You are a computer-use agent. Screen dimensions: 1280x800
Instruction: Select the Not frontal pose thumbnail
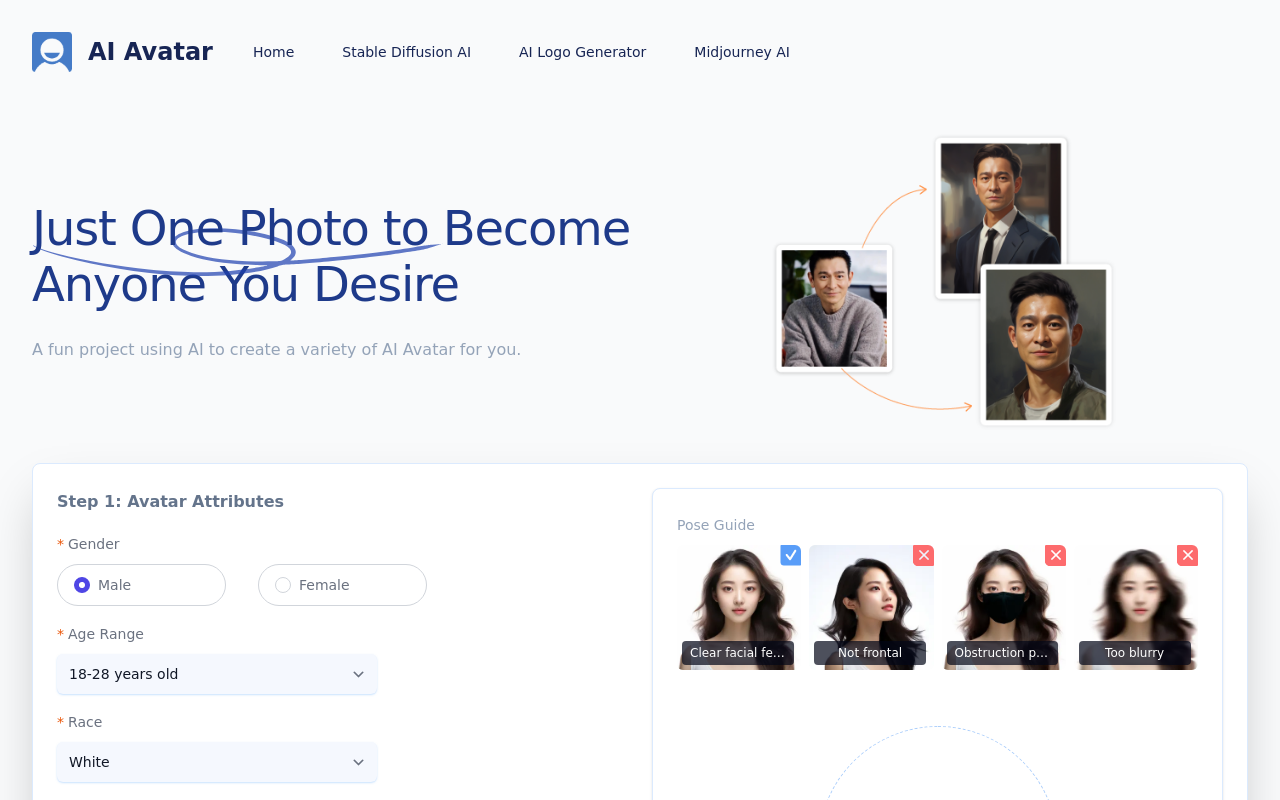(871, 607)
